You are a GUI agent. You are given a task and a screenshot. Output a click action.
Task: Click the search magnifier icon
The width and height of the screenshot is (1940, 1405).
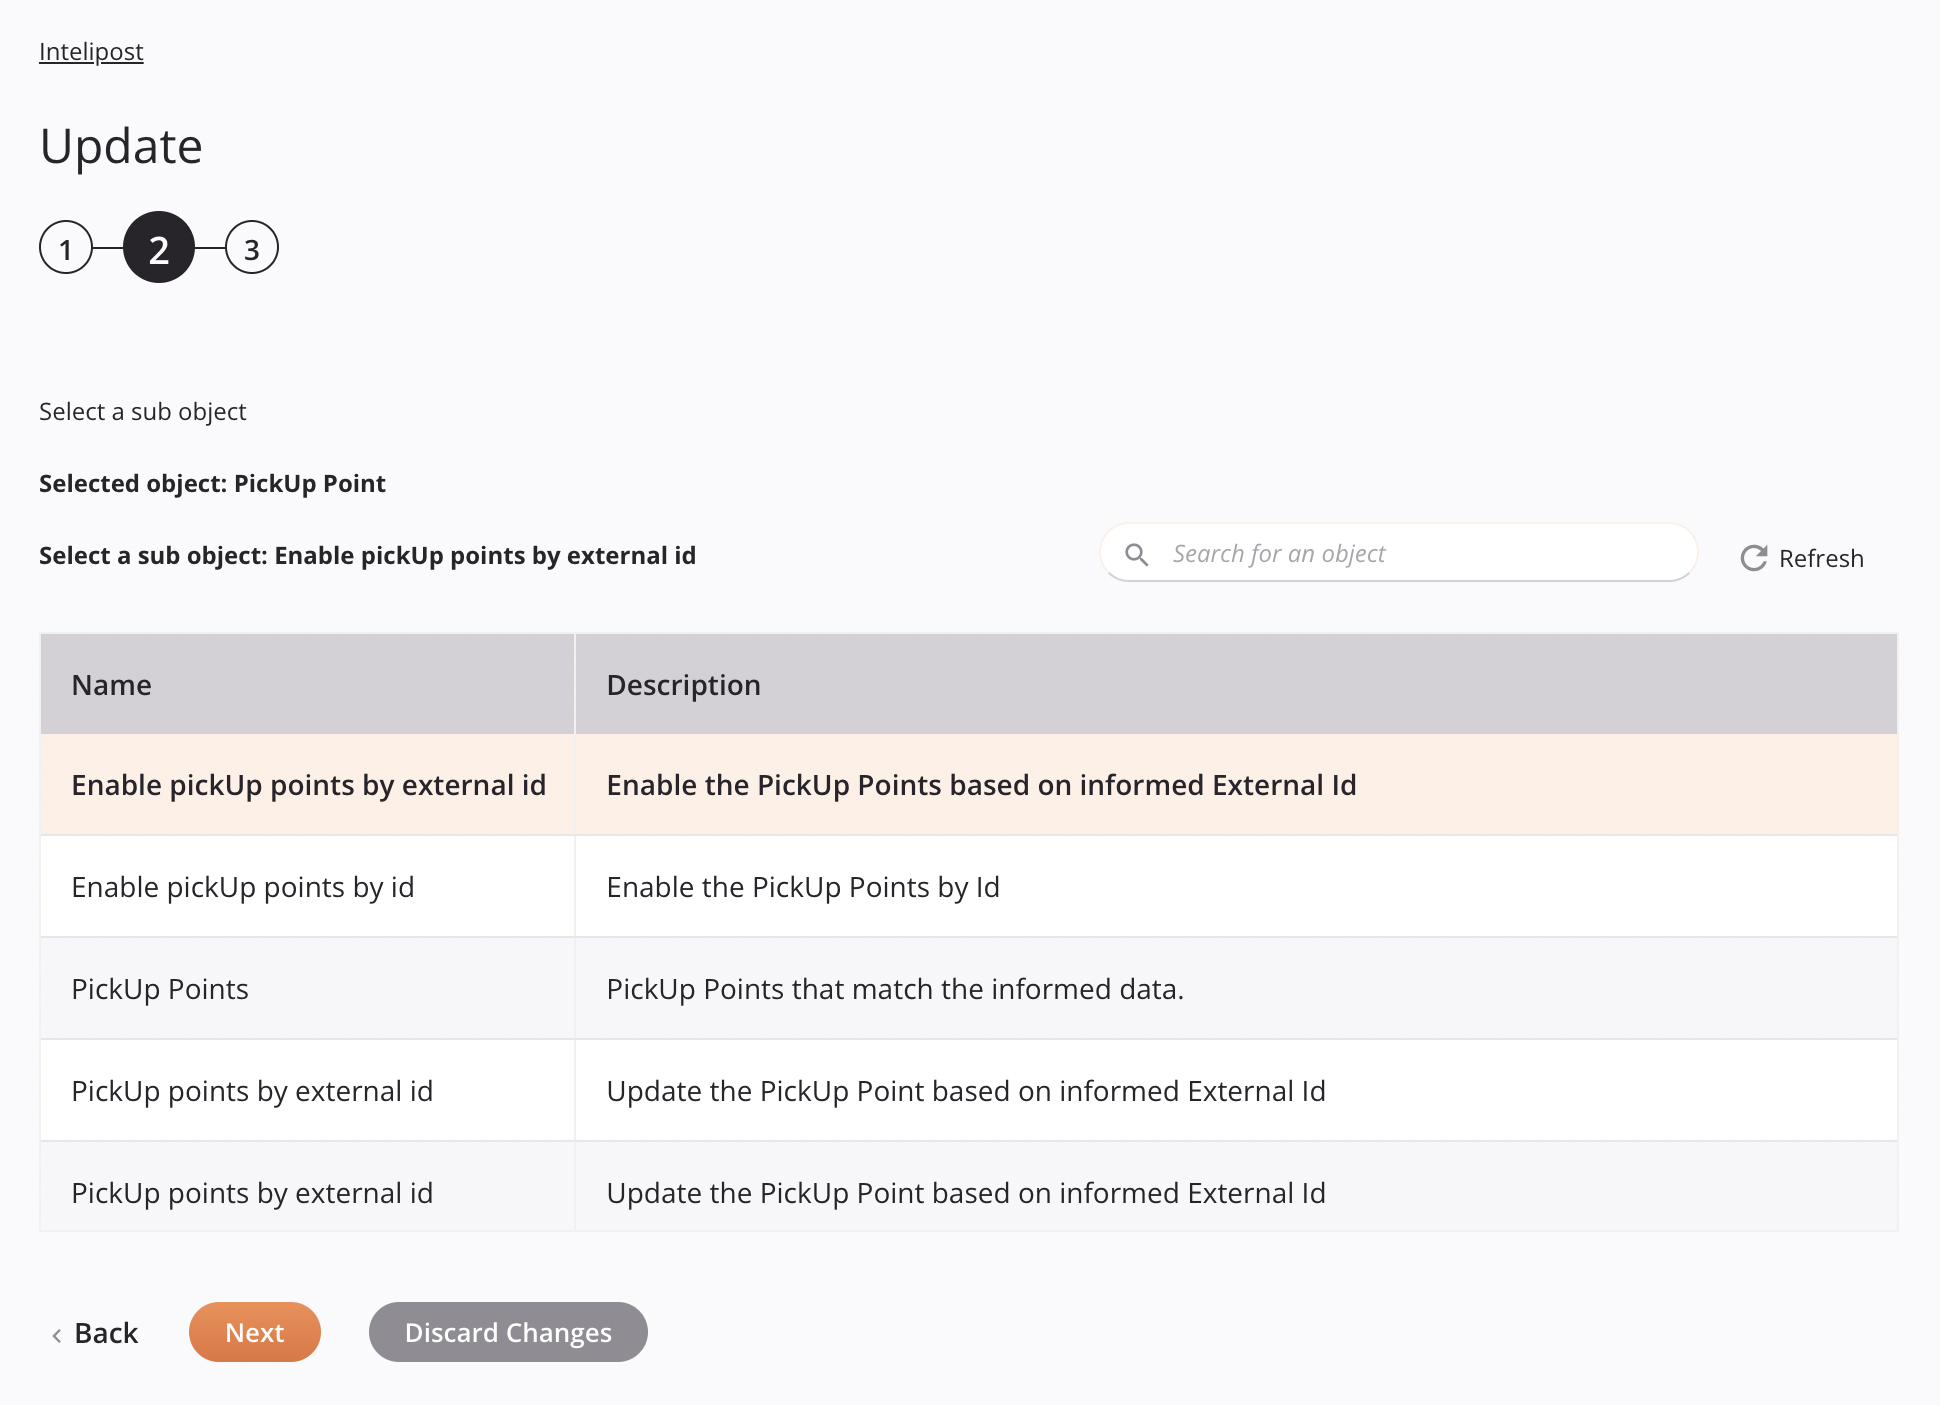pyautogui.click(x=1137, y=553)
